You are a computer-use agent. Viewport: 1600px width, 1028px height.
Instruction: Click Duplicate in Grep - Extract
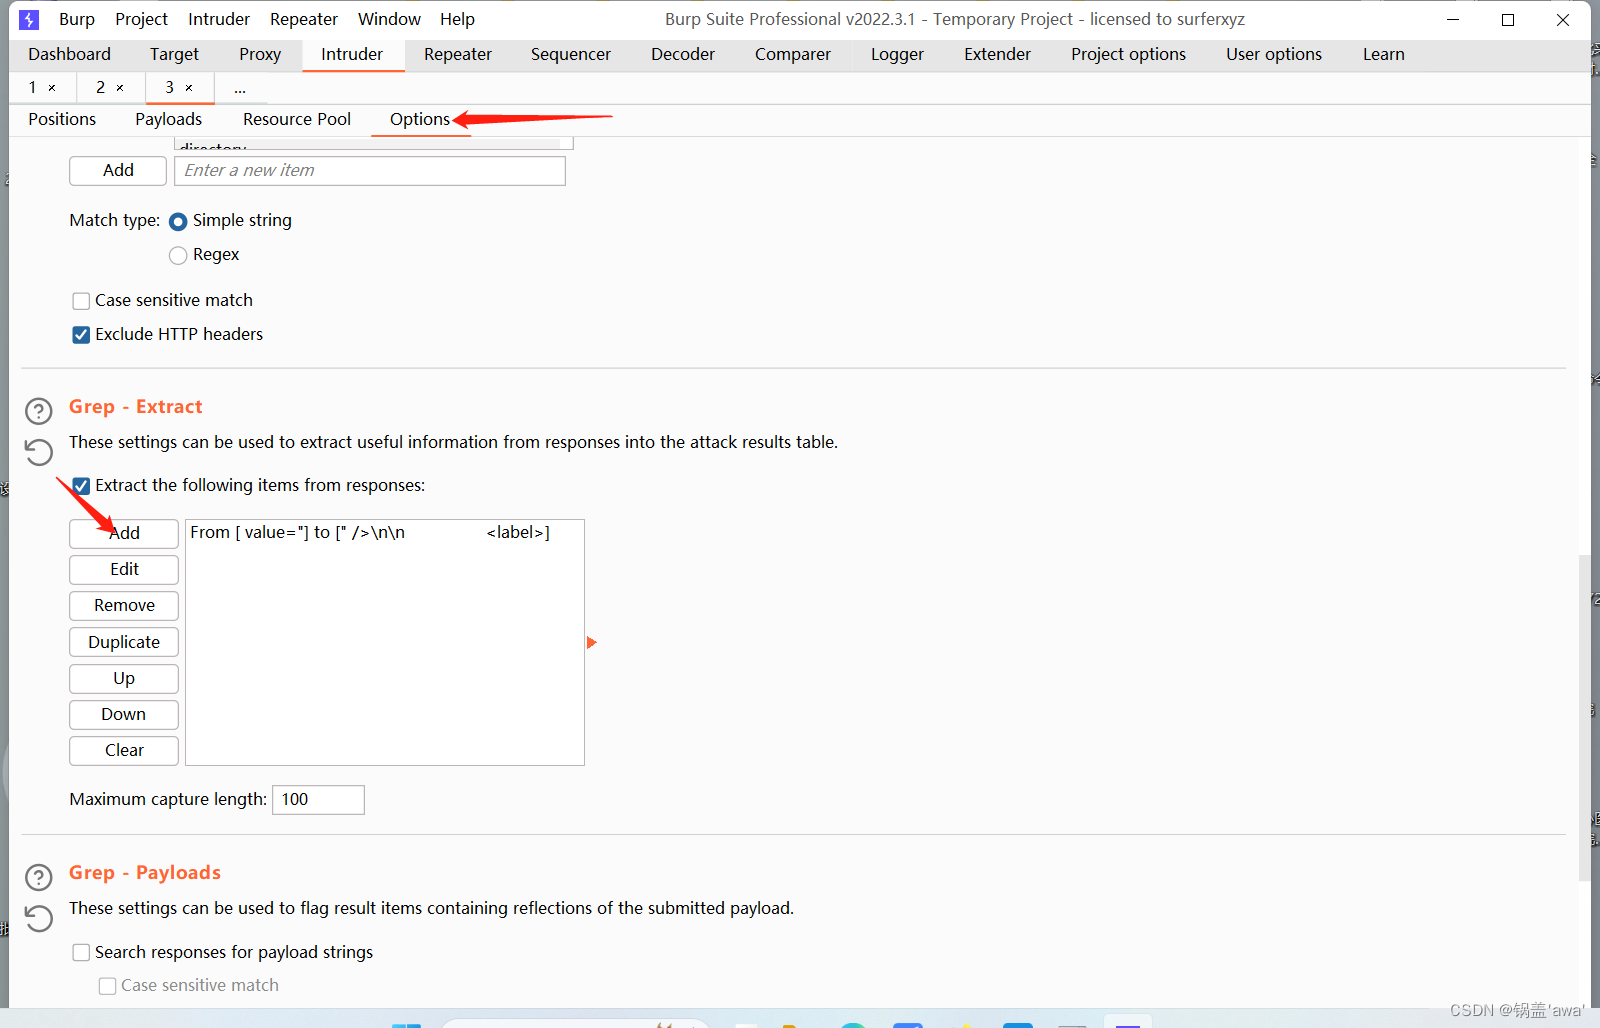pos(124,642)
